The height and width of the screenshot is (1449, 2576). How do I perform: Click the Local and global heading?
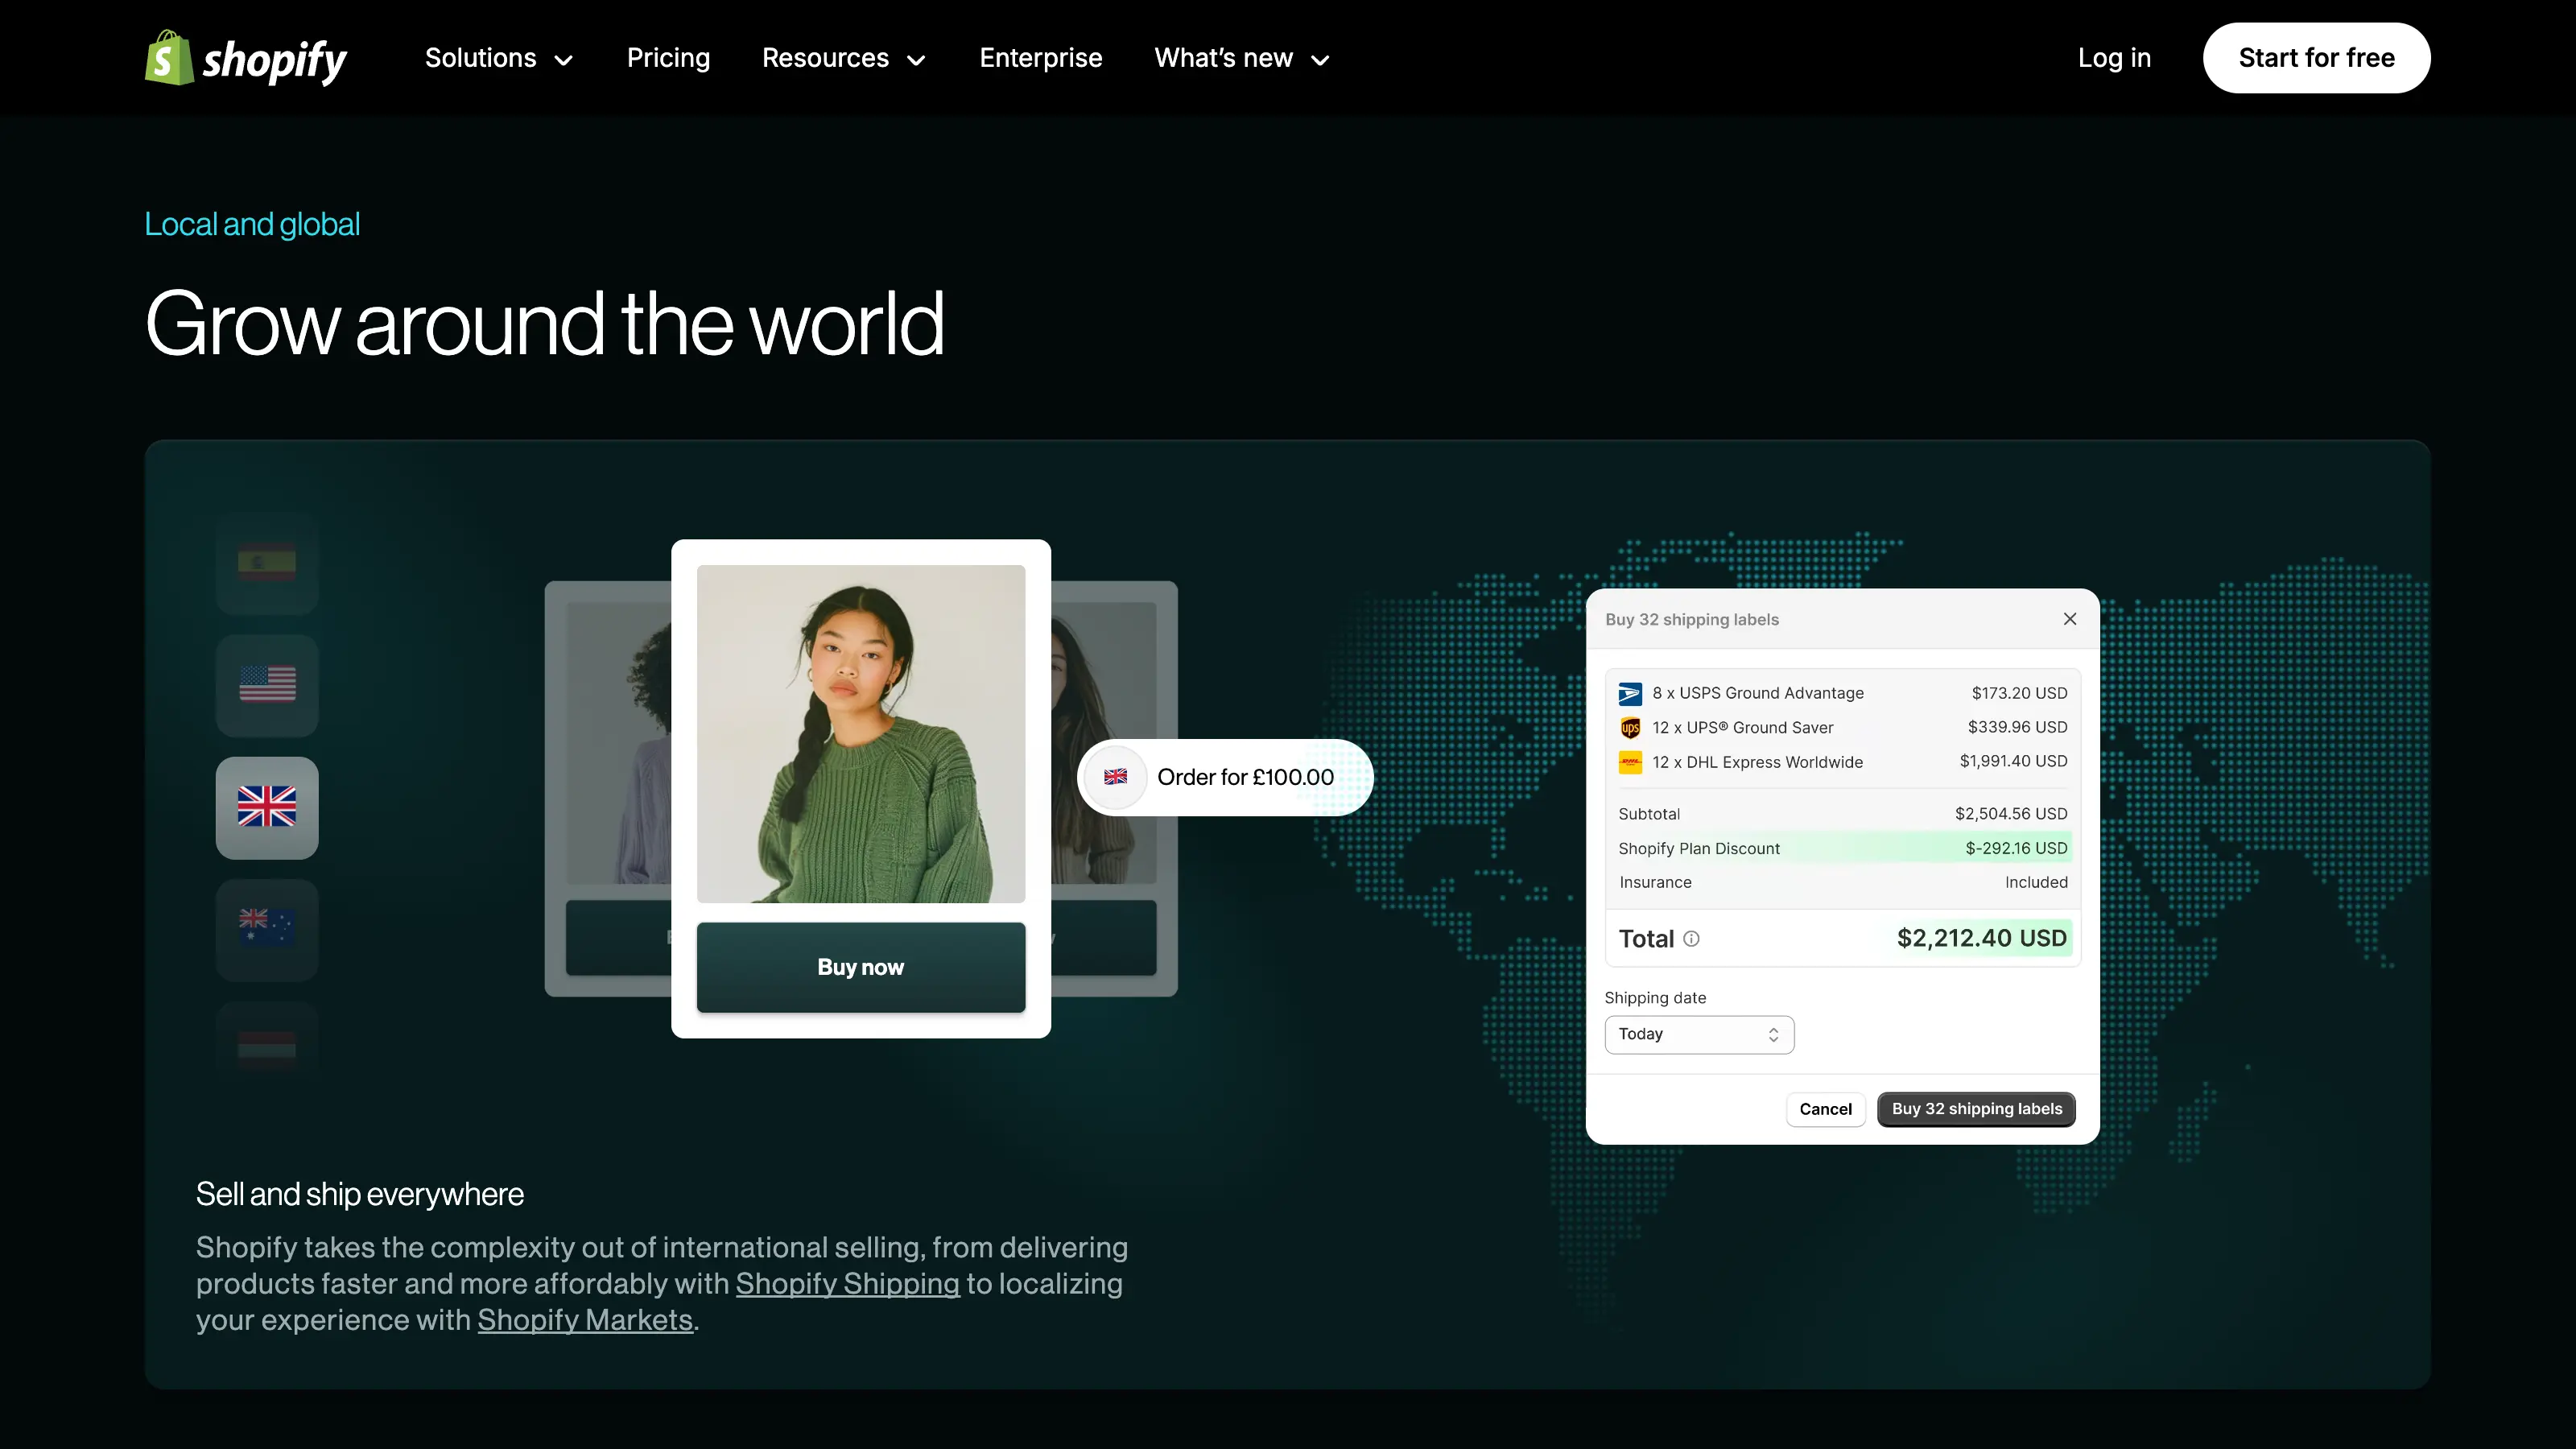pyautogui.click(x=252, y=224)
